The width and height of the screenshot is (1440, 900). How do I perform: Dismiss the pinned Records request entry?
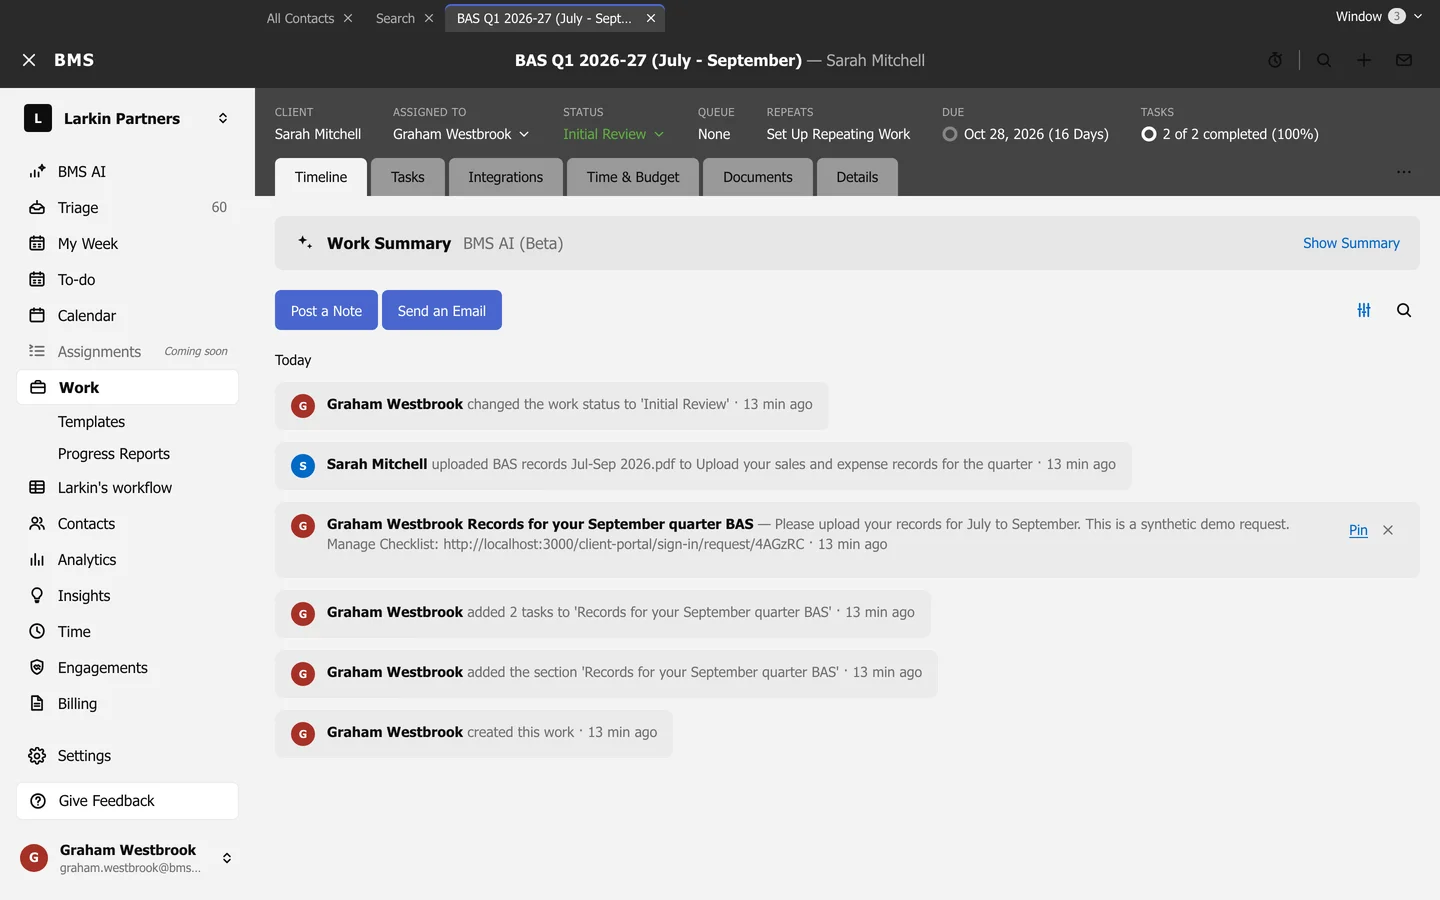1388,530
